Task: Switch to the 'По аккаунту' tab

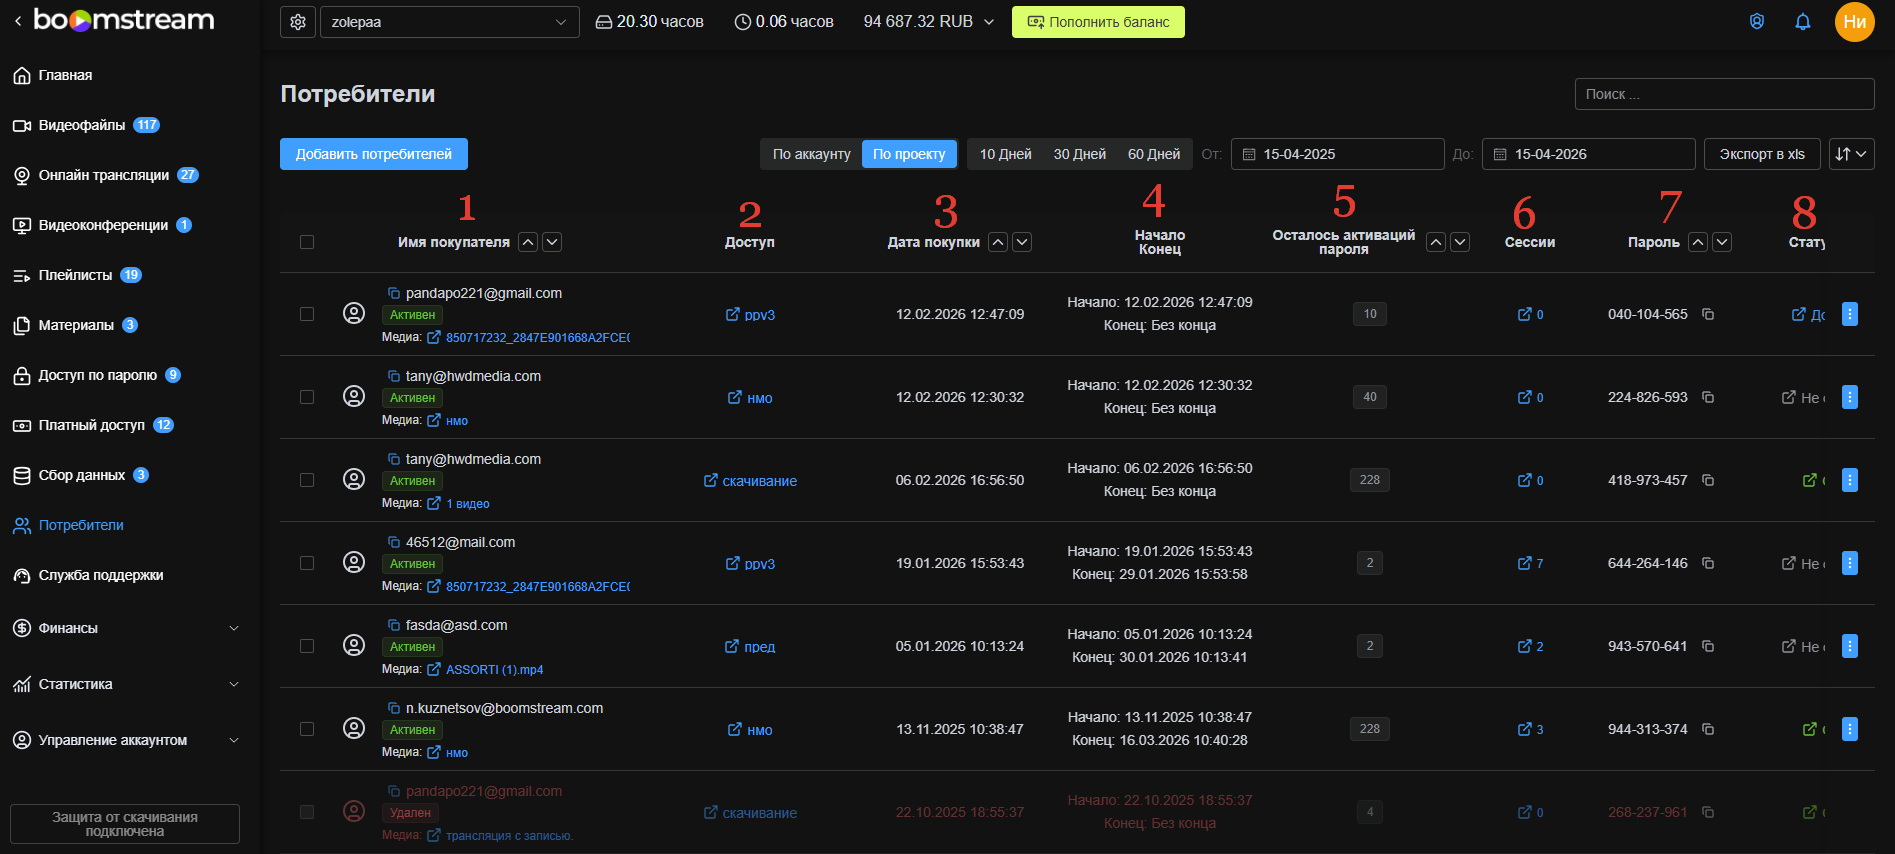Action: click(812, 154)
